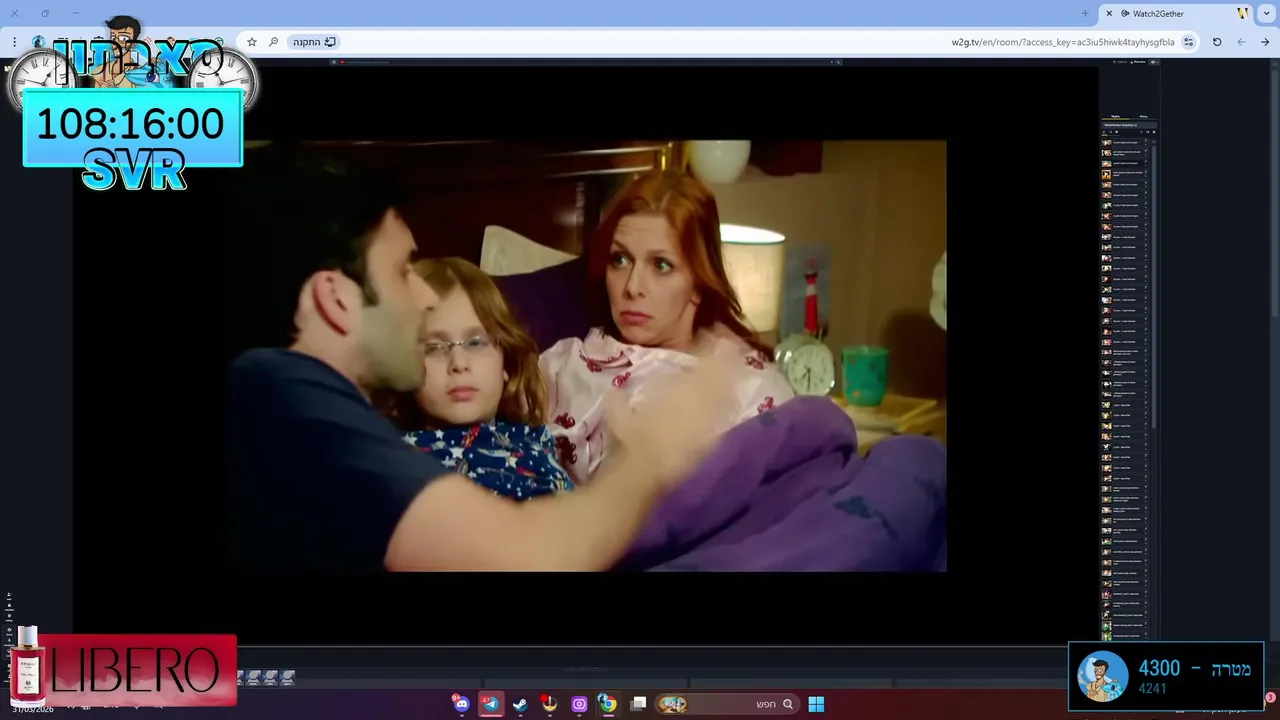Click the חפש taskbar search box
The width and height of the screenshot is (1280, 720).
coord(728,704)
